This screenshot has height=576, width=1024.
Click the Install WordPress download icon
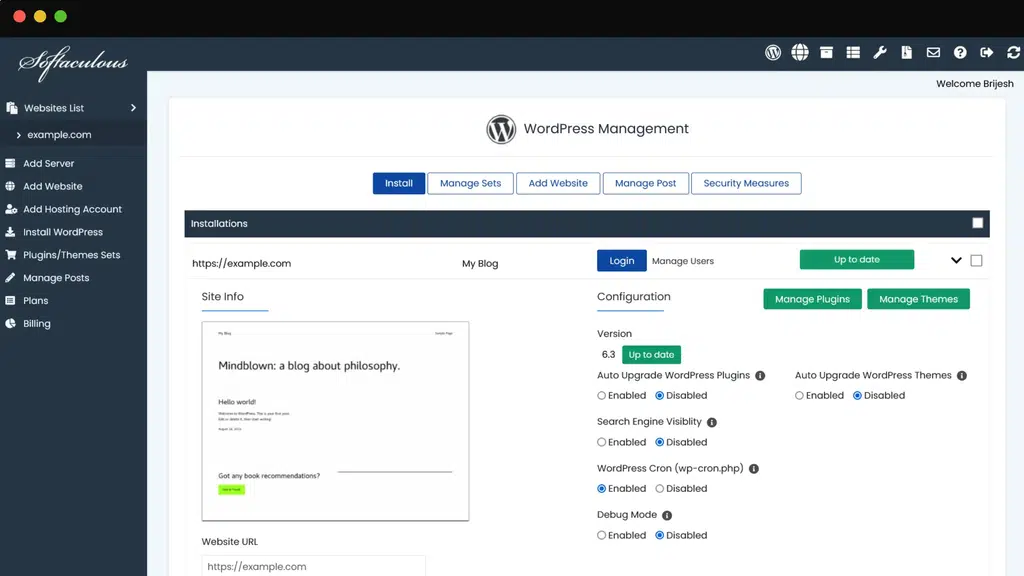tap(10, 232)
